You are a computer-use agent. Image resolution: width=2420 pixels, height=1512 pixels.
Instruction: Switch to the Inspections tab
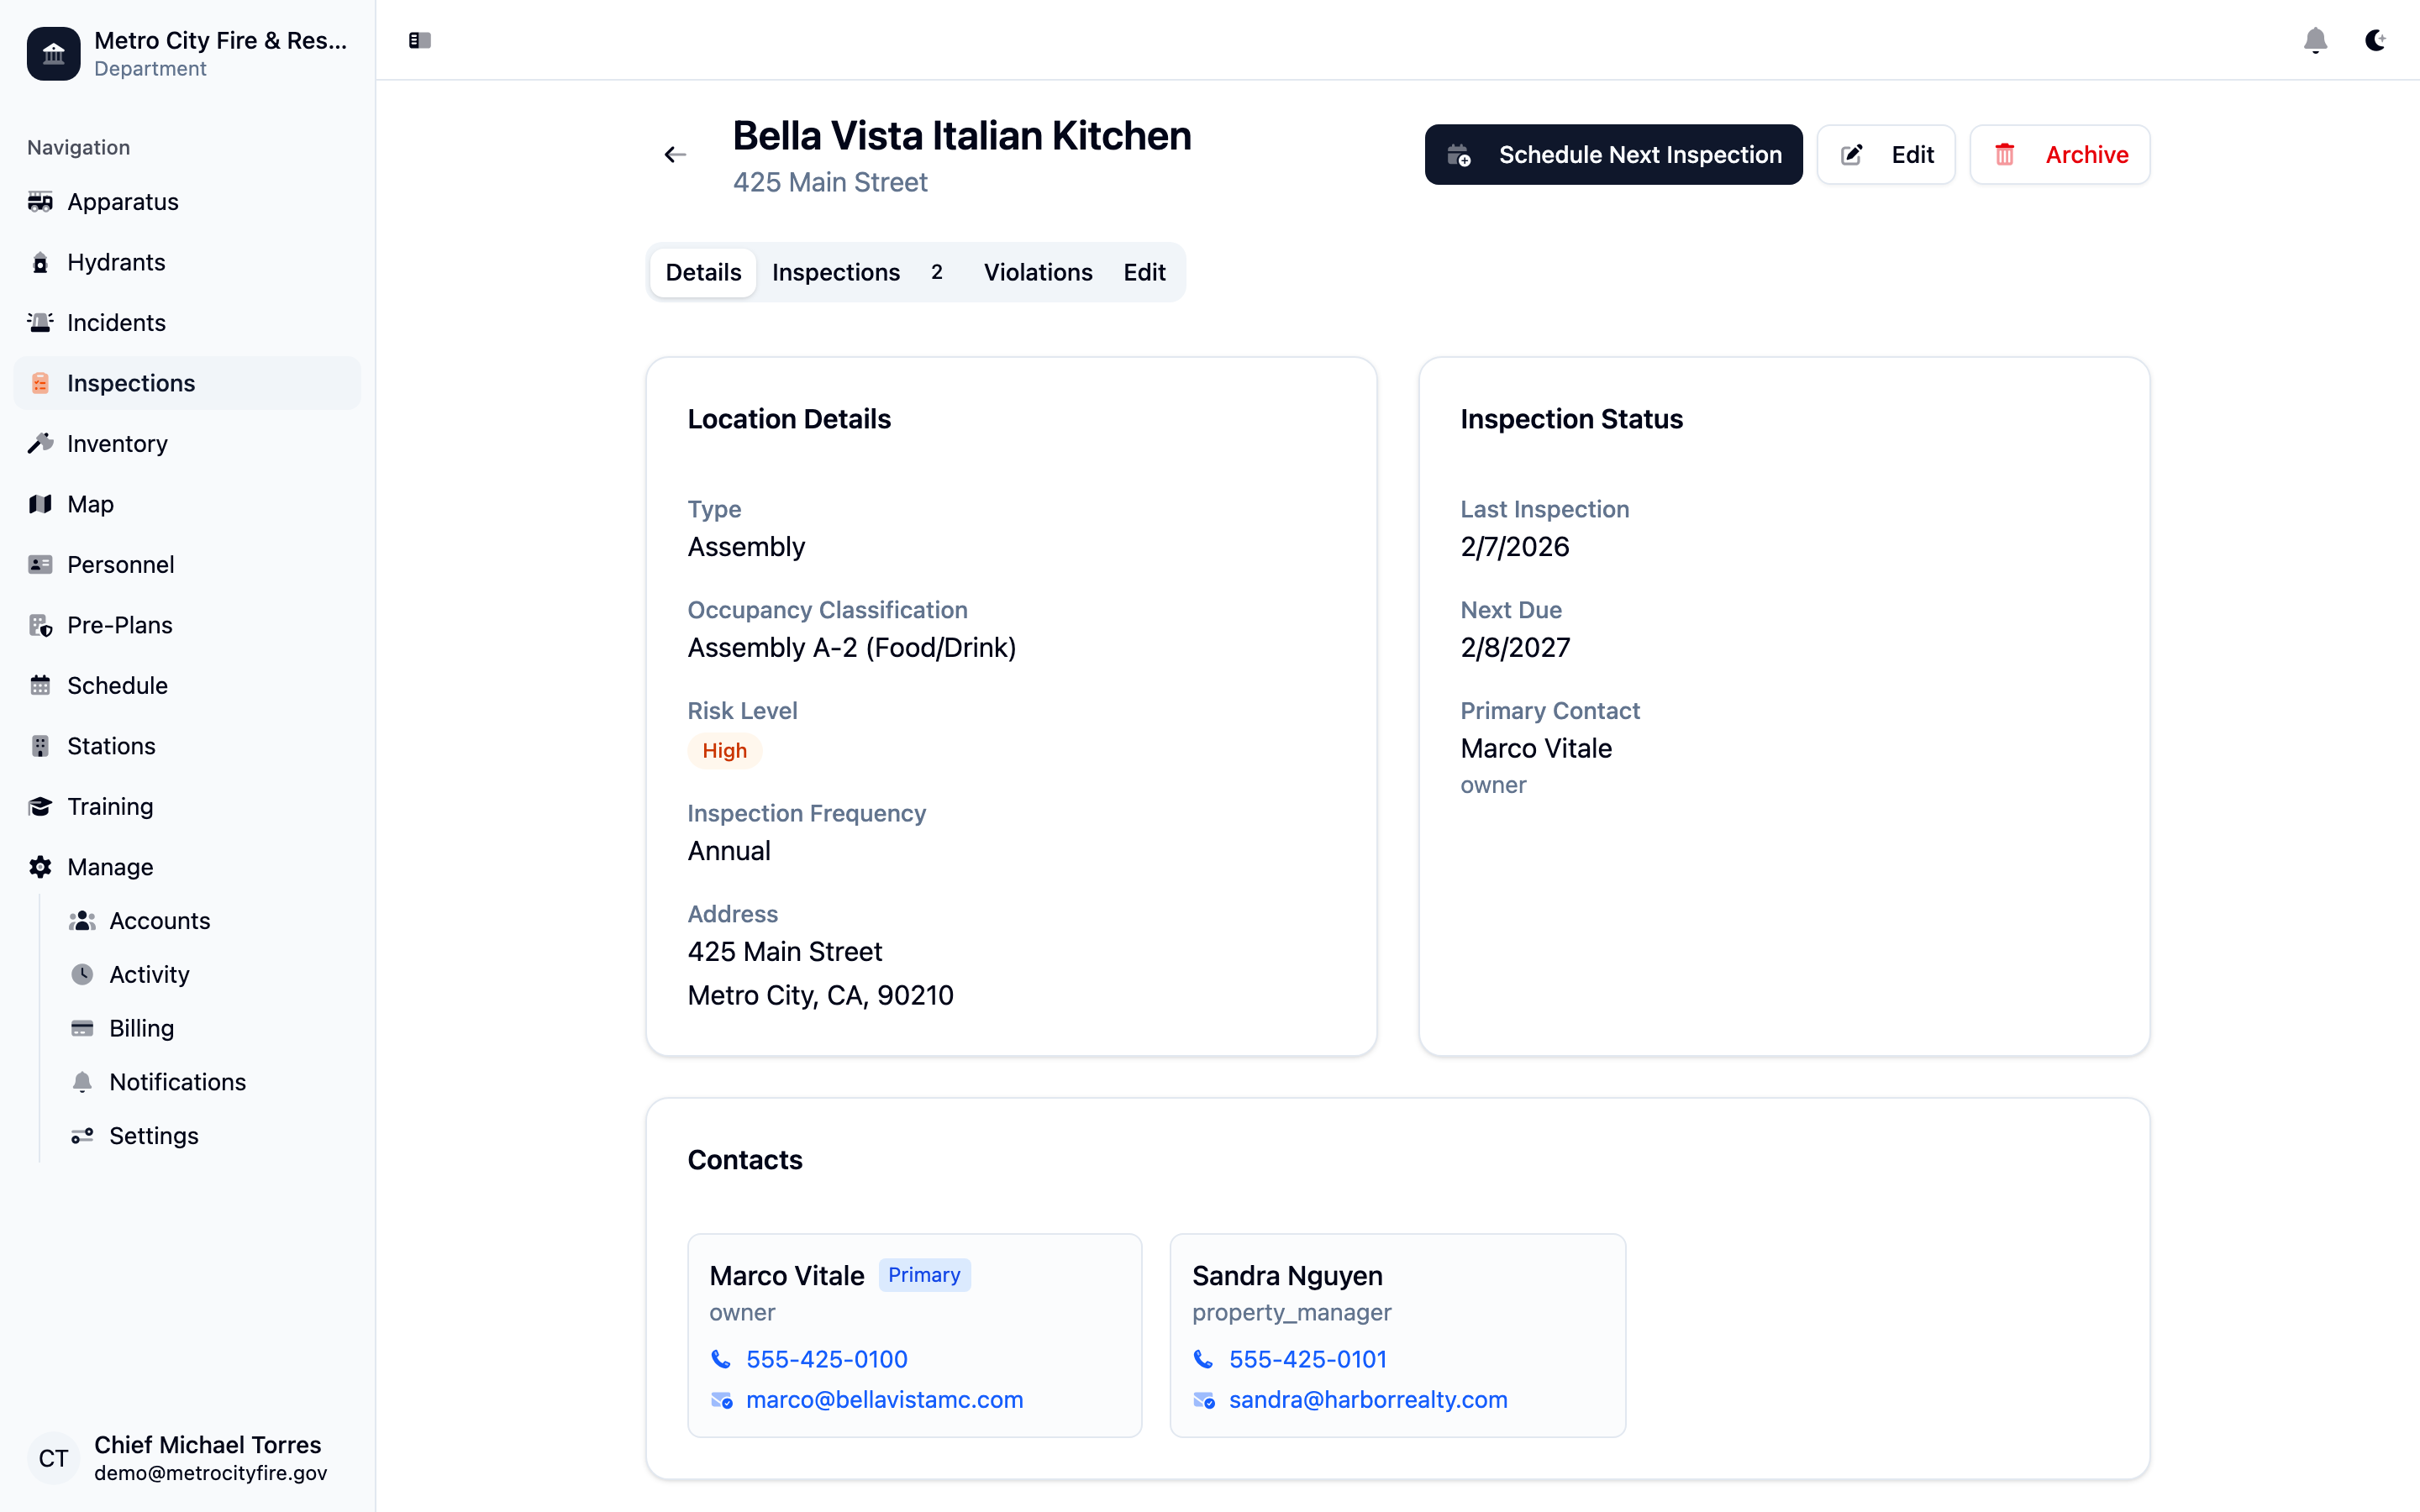(x=836, y=272)
